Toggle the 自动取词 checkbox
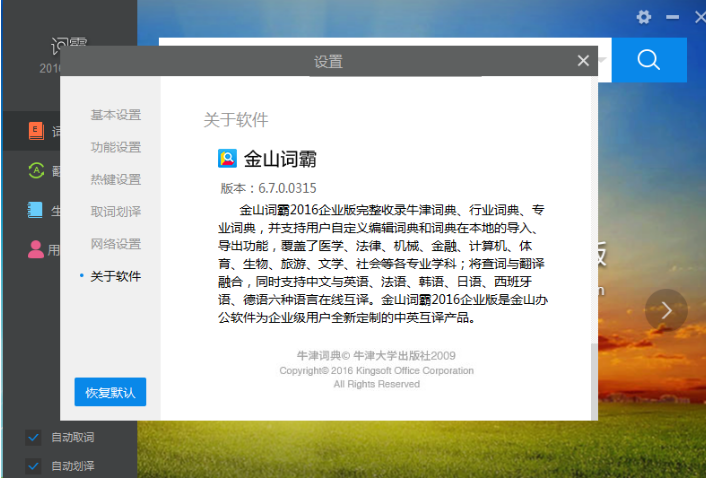This screenshot has width=706, height=478. [33, 437]
